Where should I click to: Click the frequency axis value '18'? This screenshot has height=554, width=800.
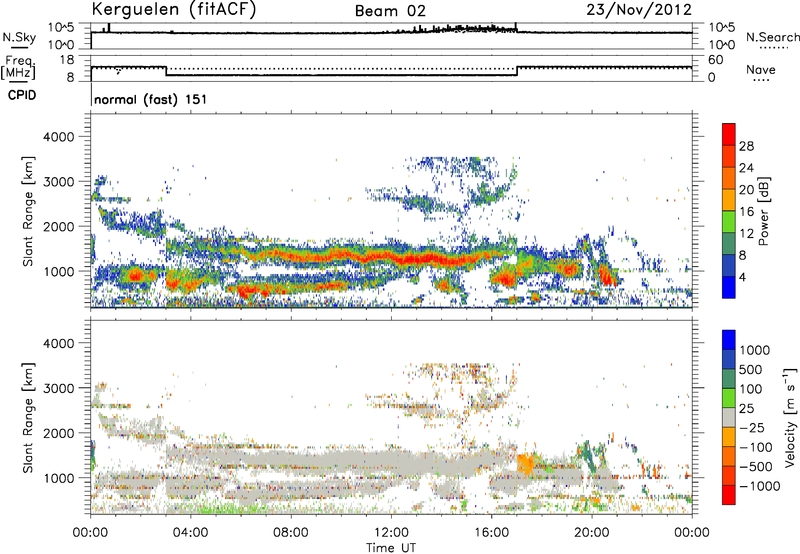pyautogui.click(x=67, y=60)
